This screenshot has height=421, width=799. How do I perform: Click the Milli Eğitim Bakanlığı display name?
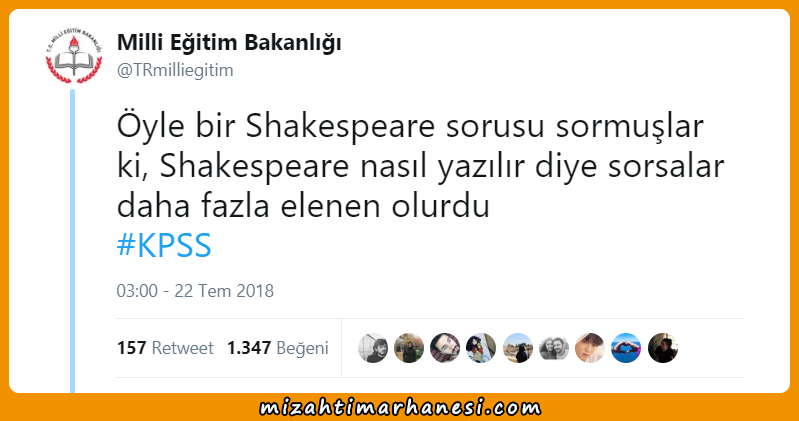point(229,43)
